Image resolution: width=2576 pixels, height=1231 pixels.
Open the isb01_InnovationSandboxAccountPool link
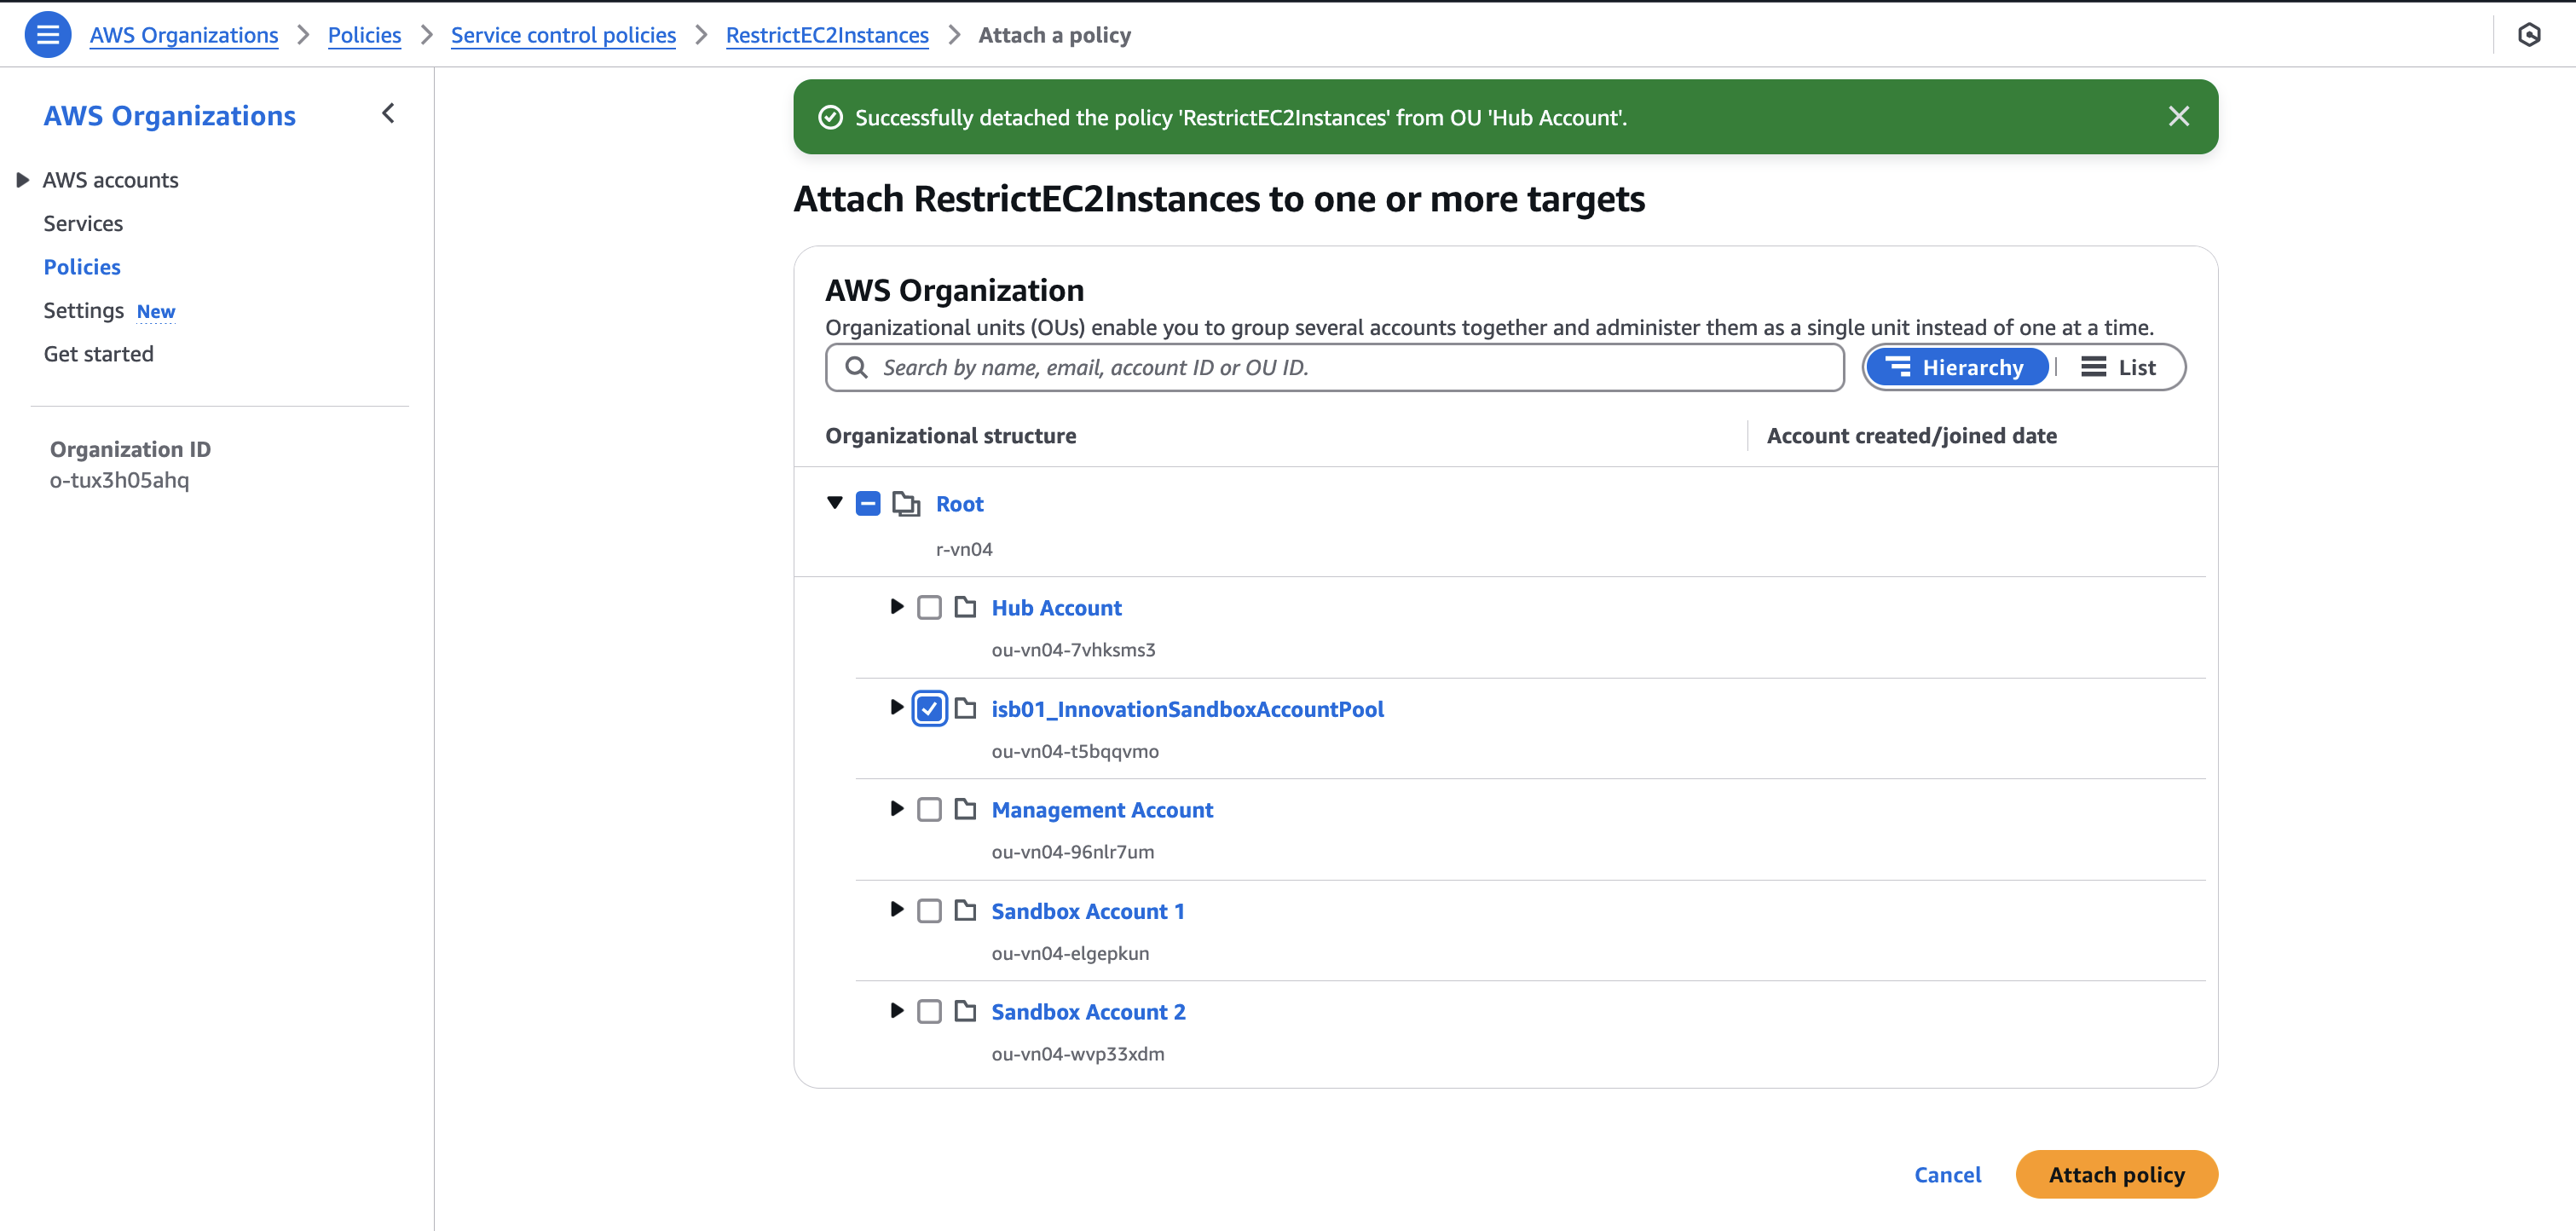(x=1187, y=709)
